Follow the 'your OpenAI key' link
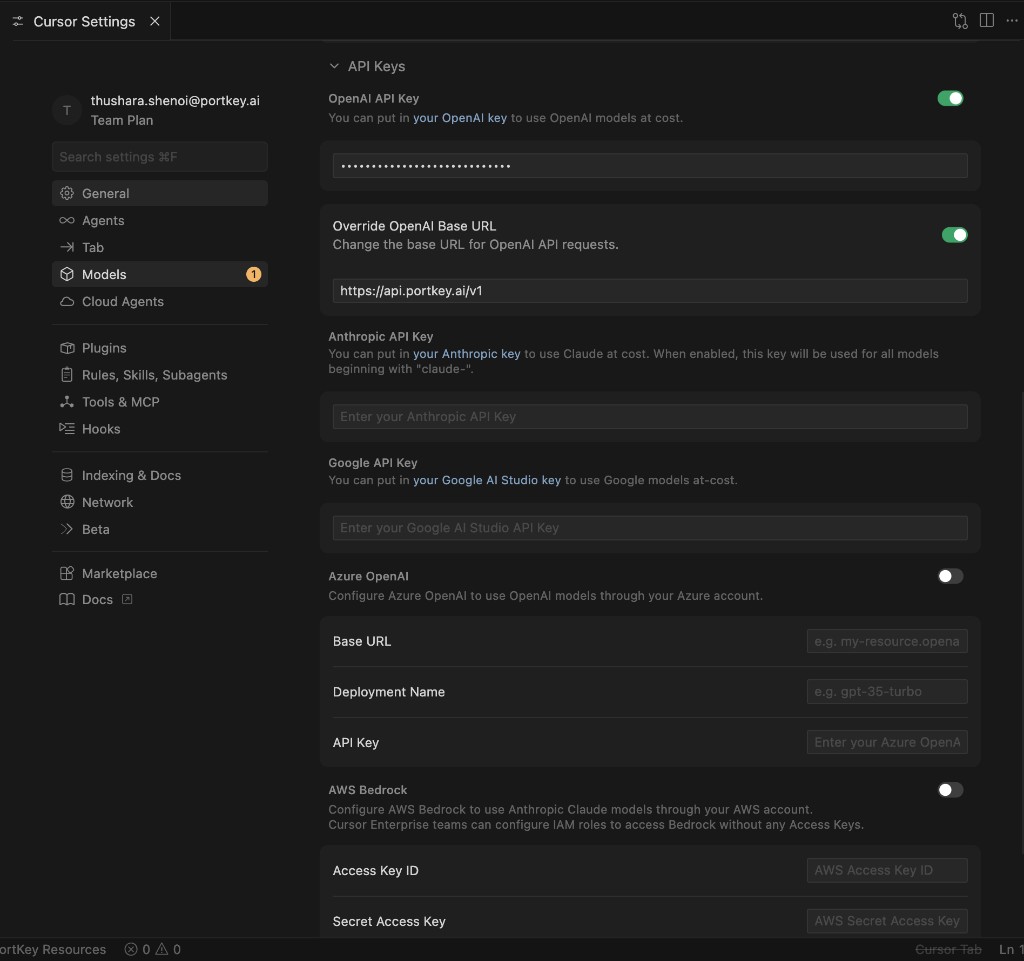 click(x=460, y=118)
